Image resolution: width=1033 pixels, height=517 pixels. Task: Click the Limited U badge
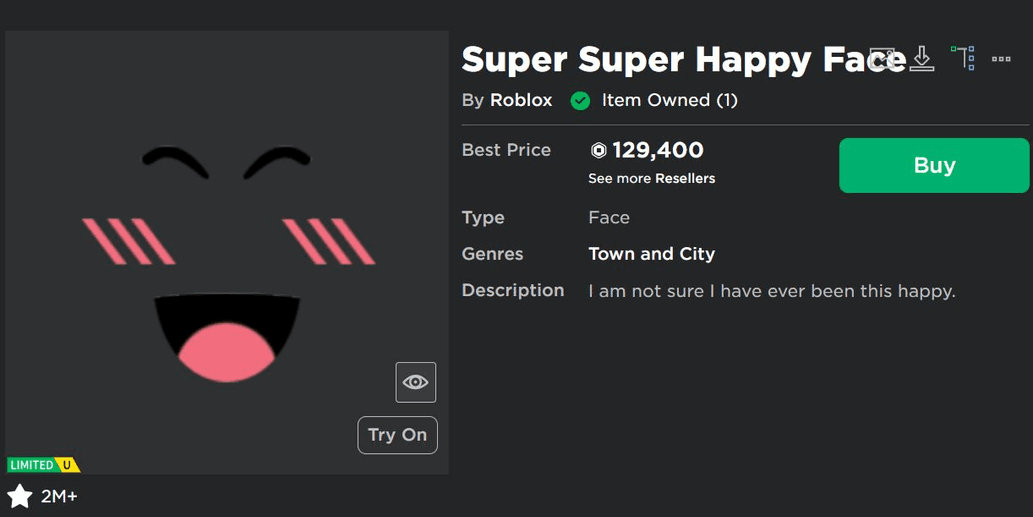(x=43, y=465)
